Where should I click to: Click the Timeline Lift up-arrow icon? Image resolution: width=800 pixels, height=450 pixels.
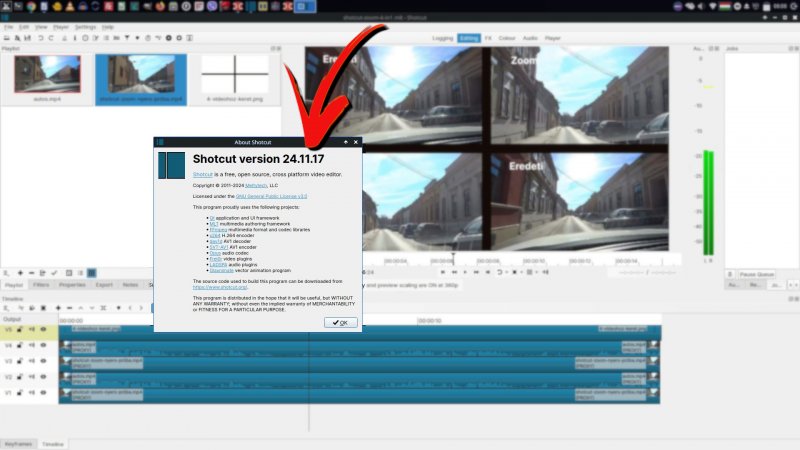pos(81,308)
